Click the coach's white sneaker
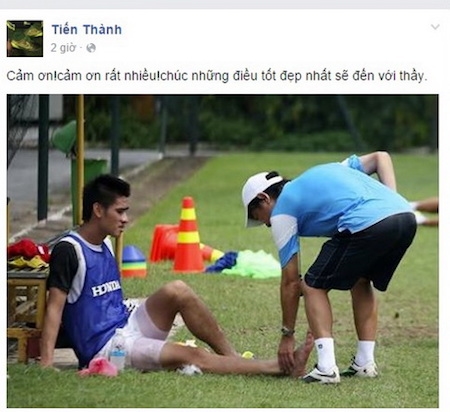The height and width of the screenshot is (412, 450). coord(321,374)
